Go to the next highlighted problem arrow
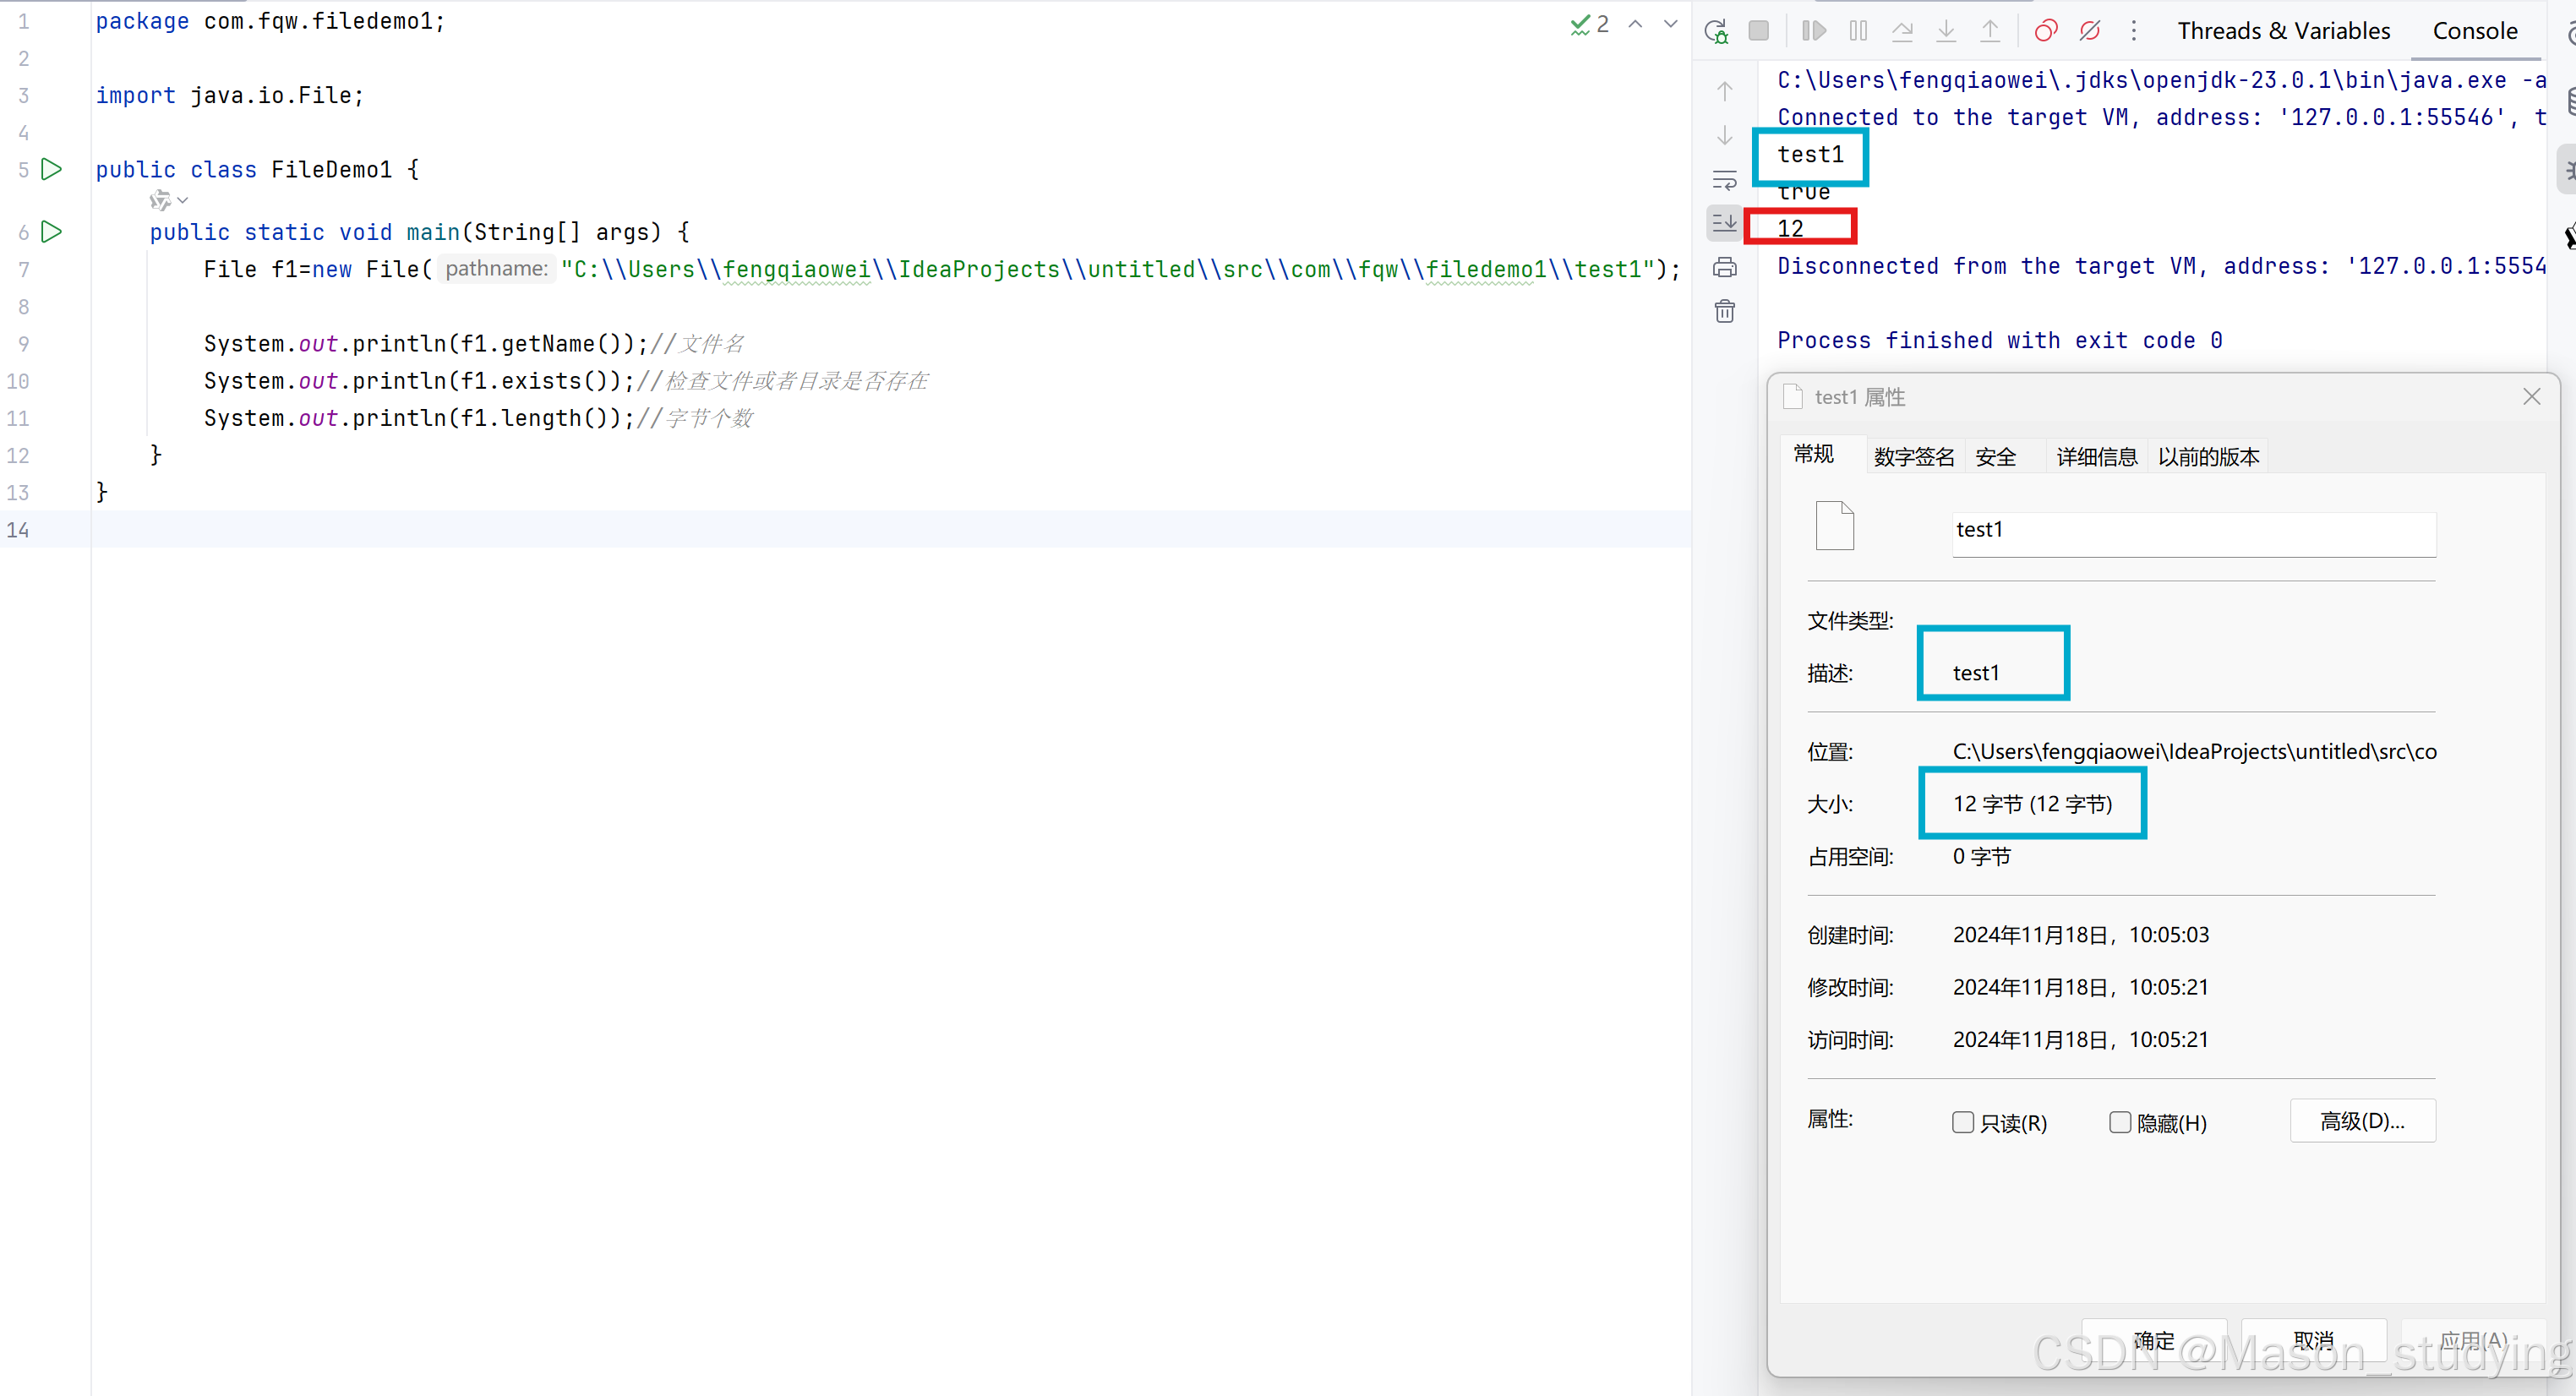The height and width of the screenshot is (1396, 2576). pos(1670,24)
